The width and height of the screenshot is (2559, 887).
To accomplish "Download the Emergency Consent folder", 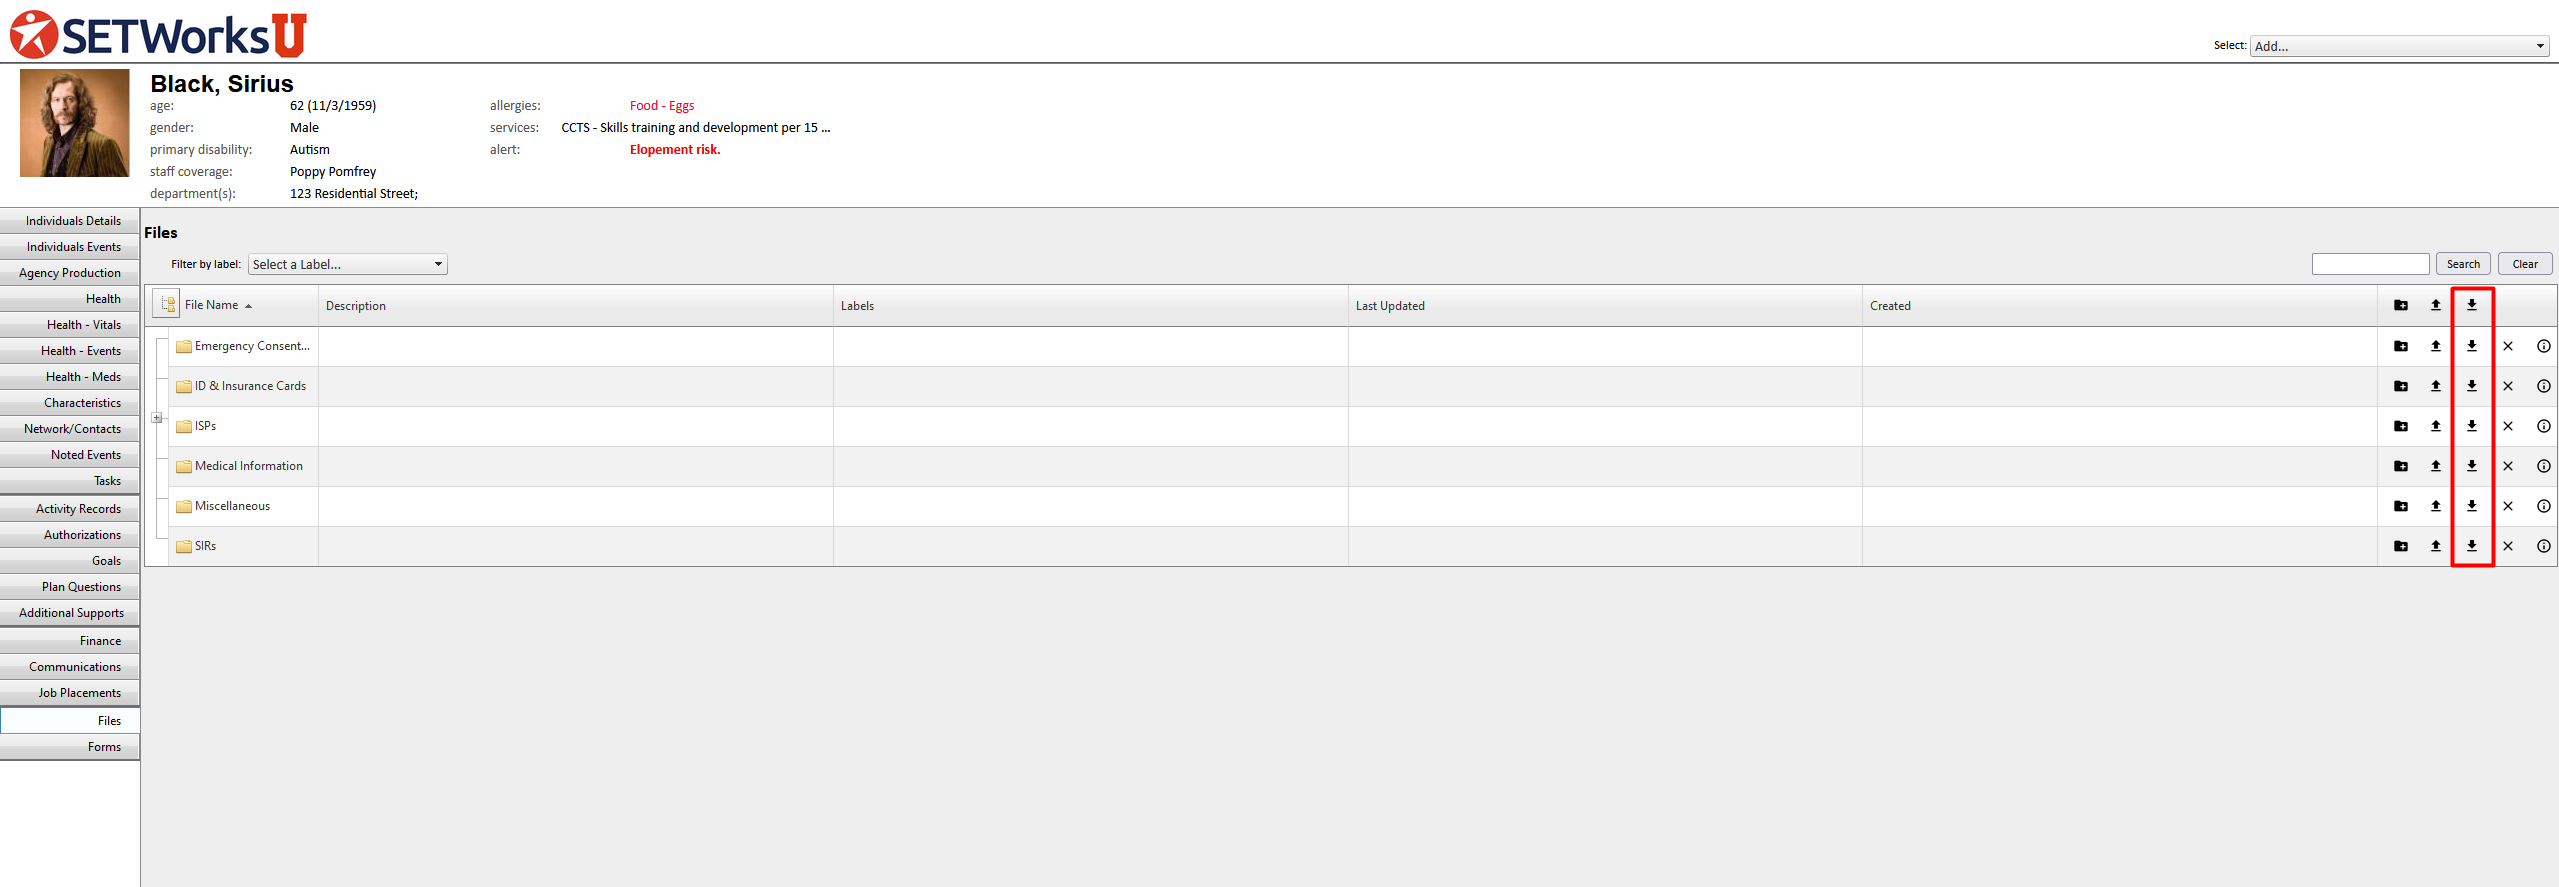I will click(2471, 346).
